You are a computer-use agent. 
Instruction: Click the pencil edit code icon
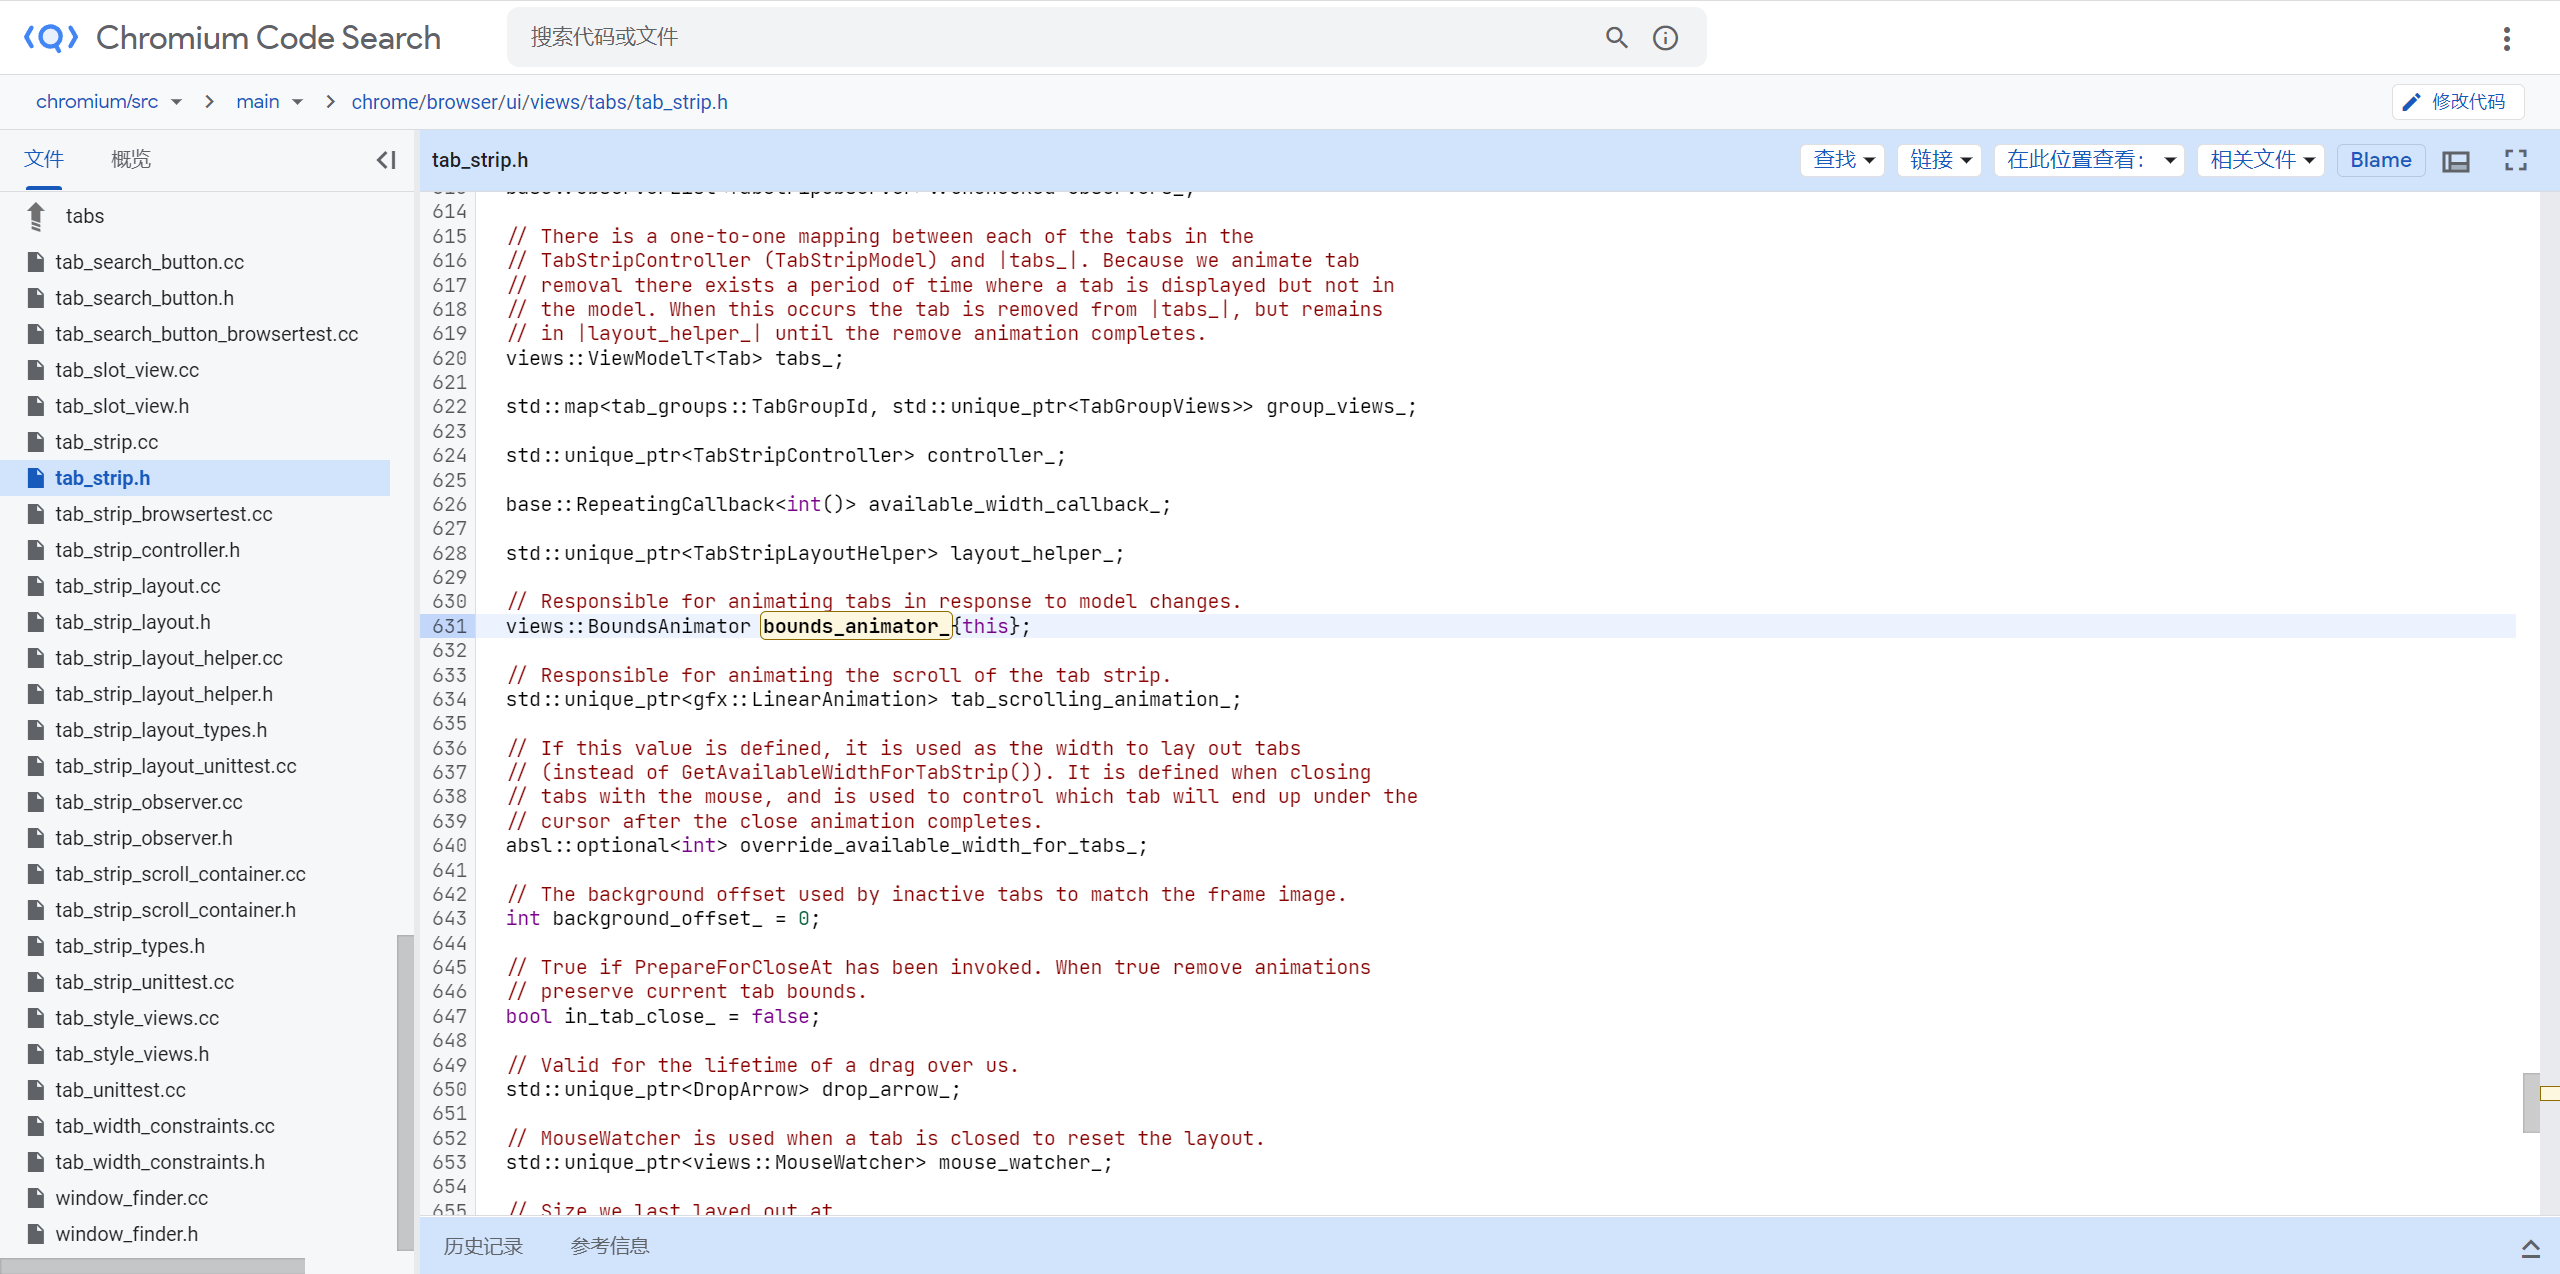coord(2412,102)
